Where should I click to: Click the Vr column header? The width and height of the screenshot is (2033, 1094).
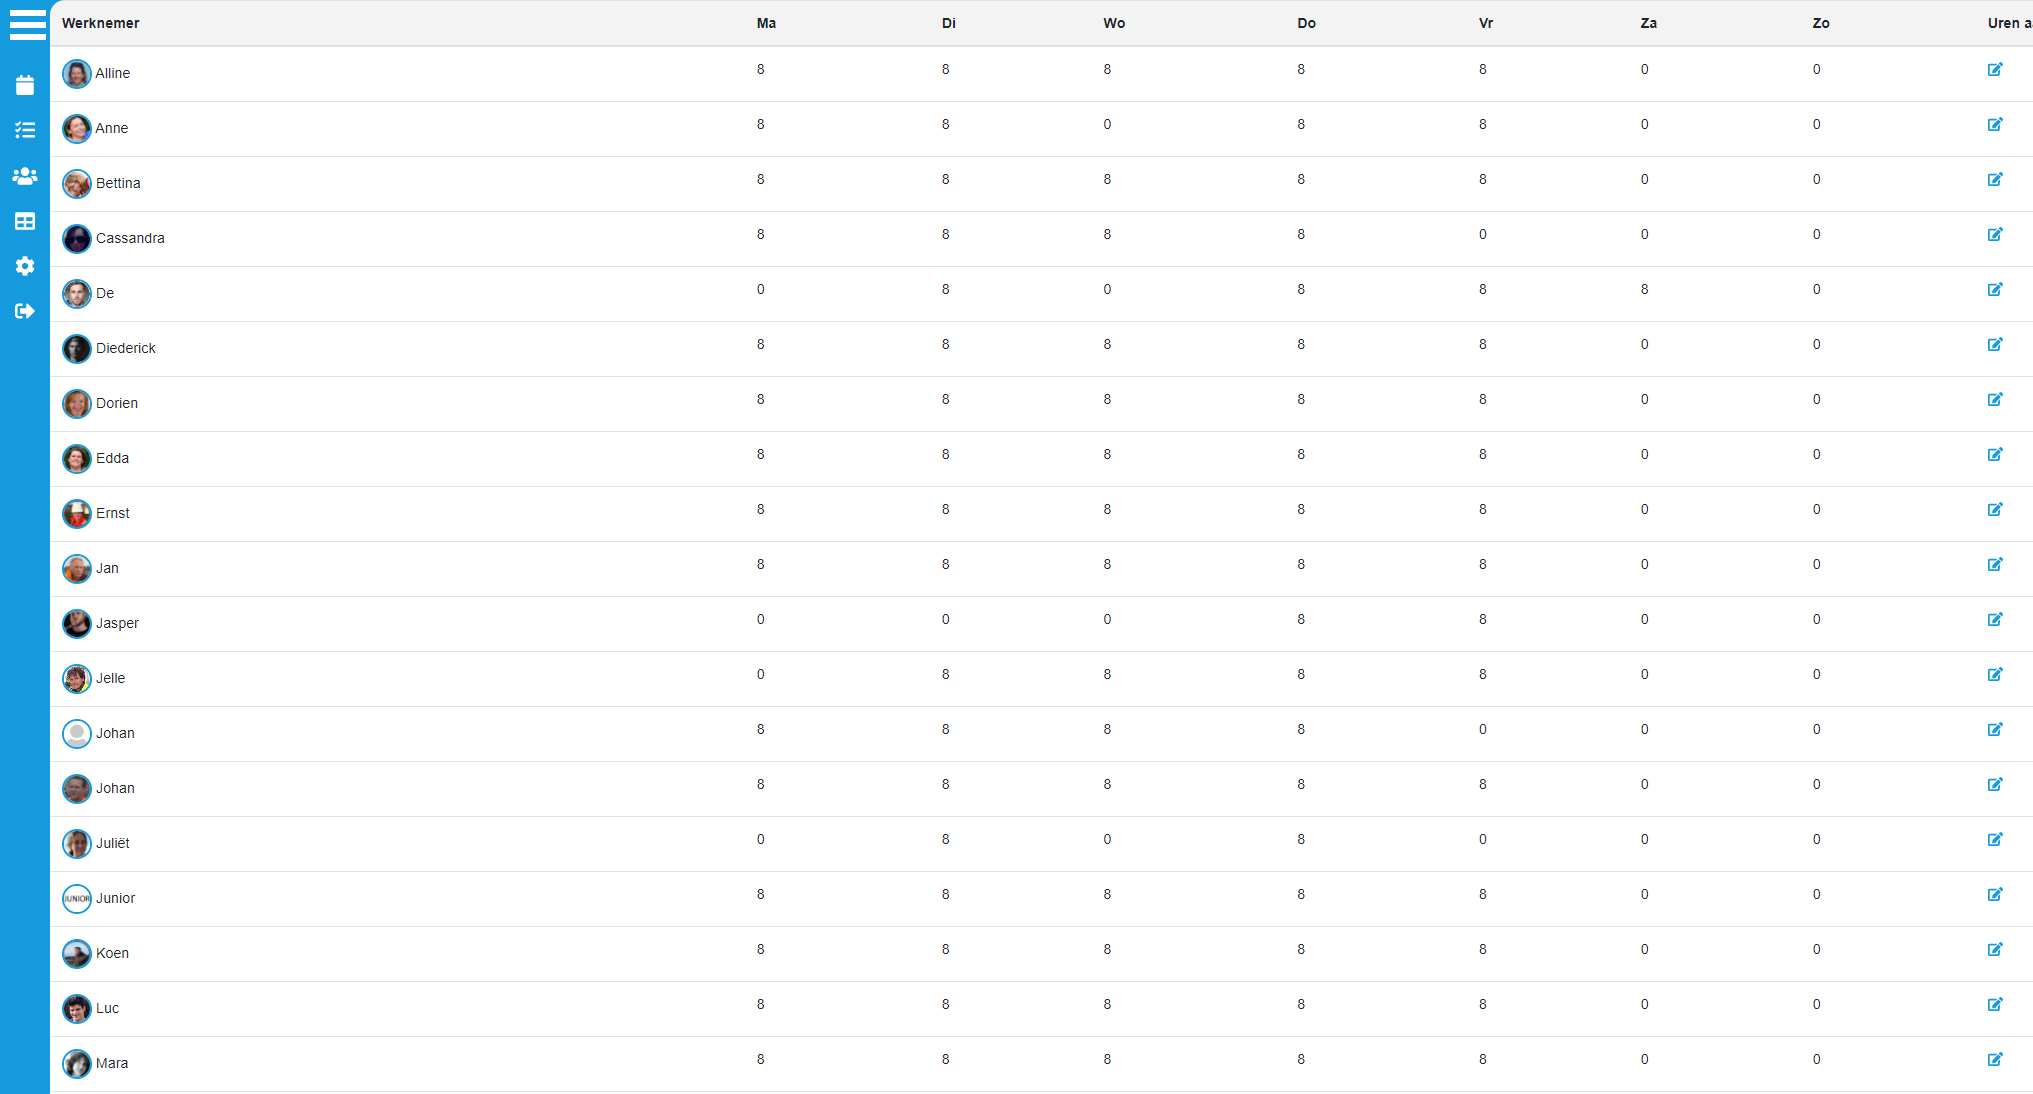[1486, 23]
